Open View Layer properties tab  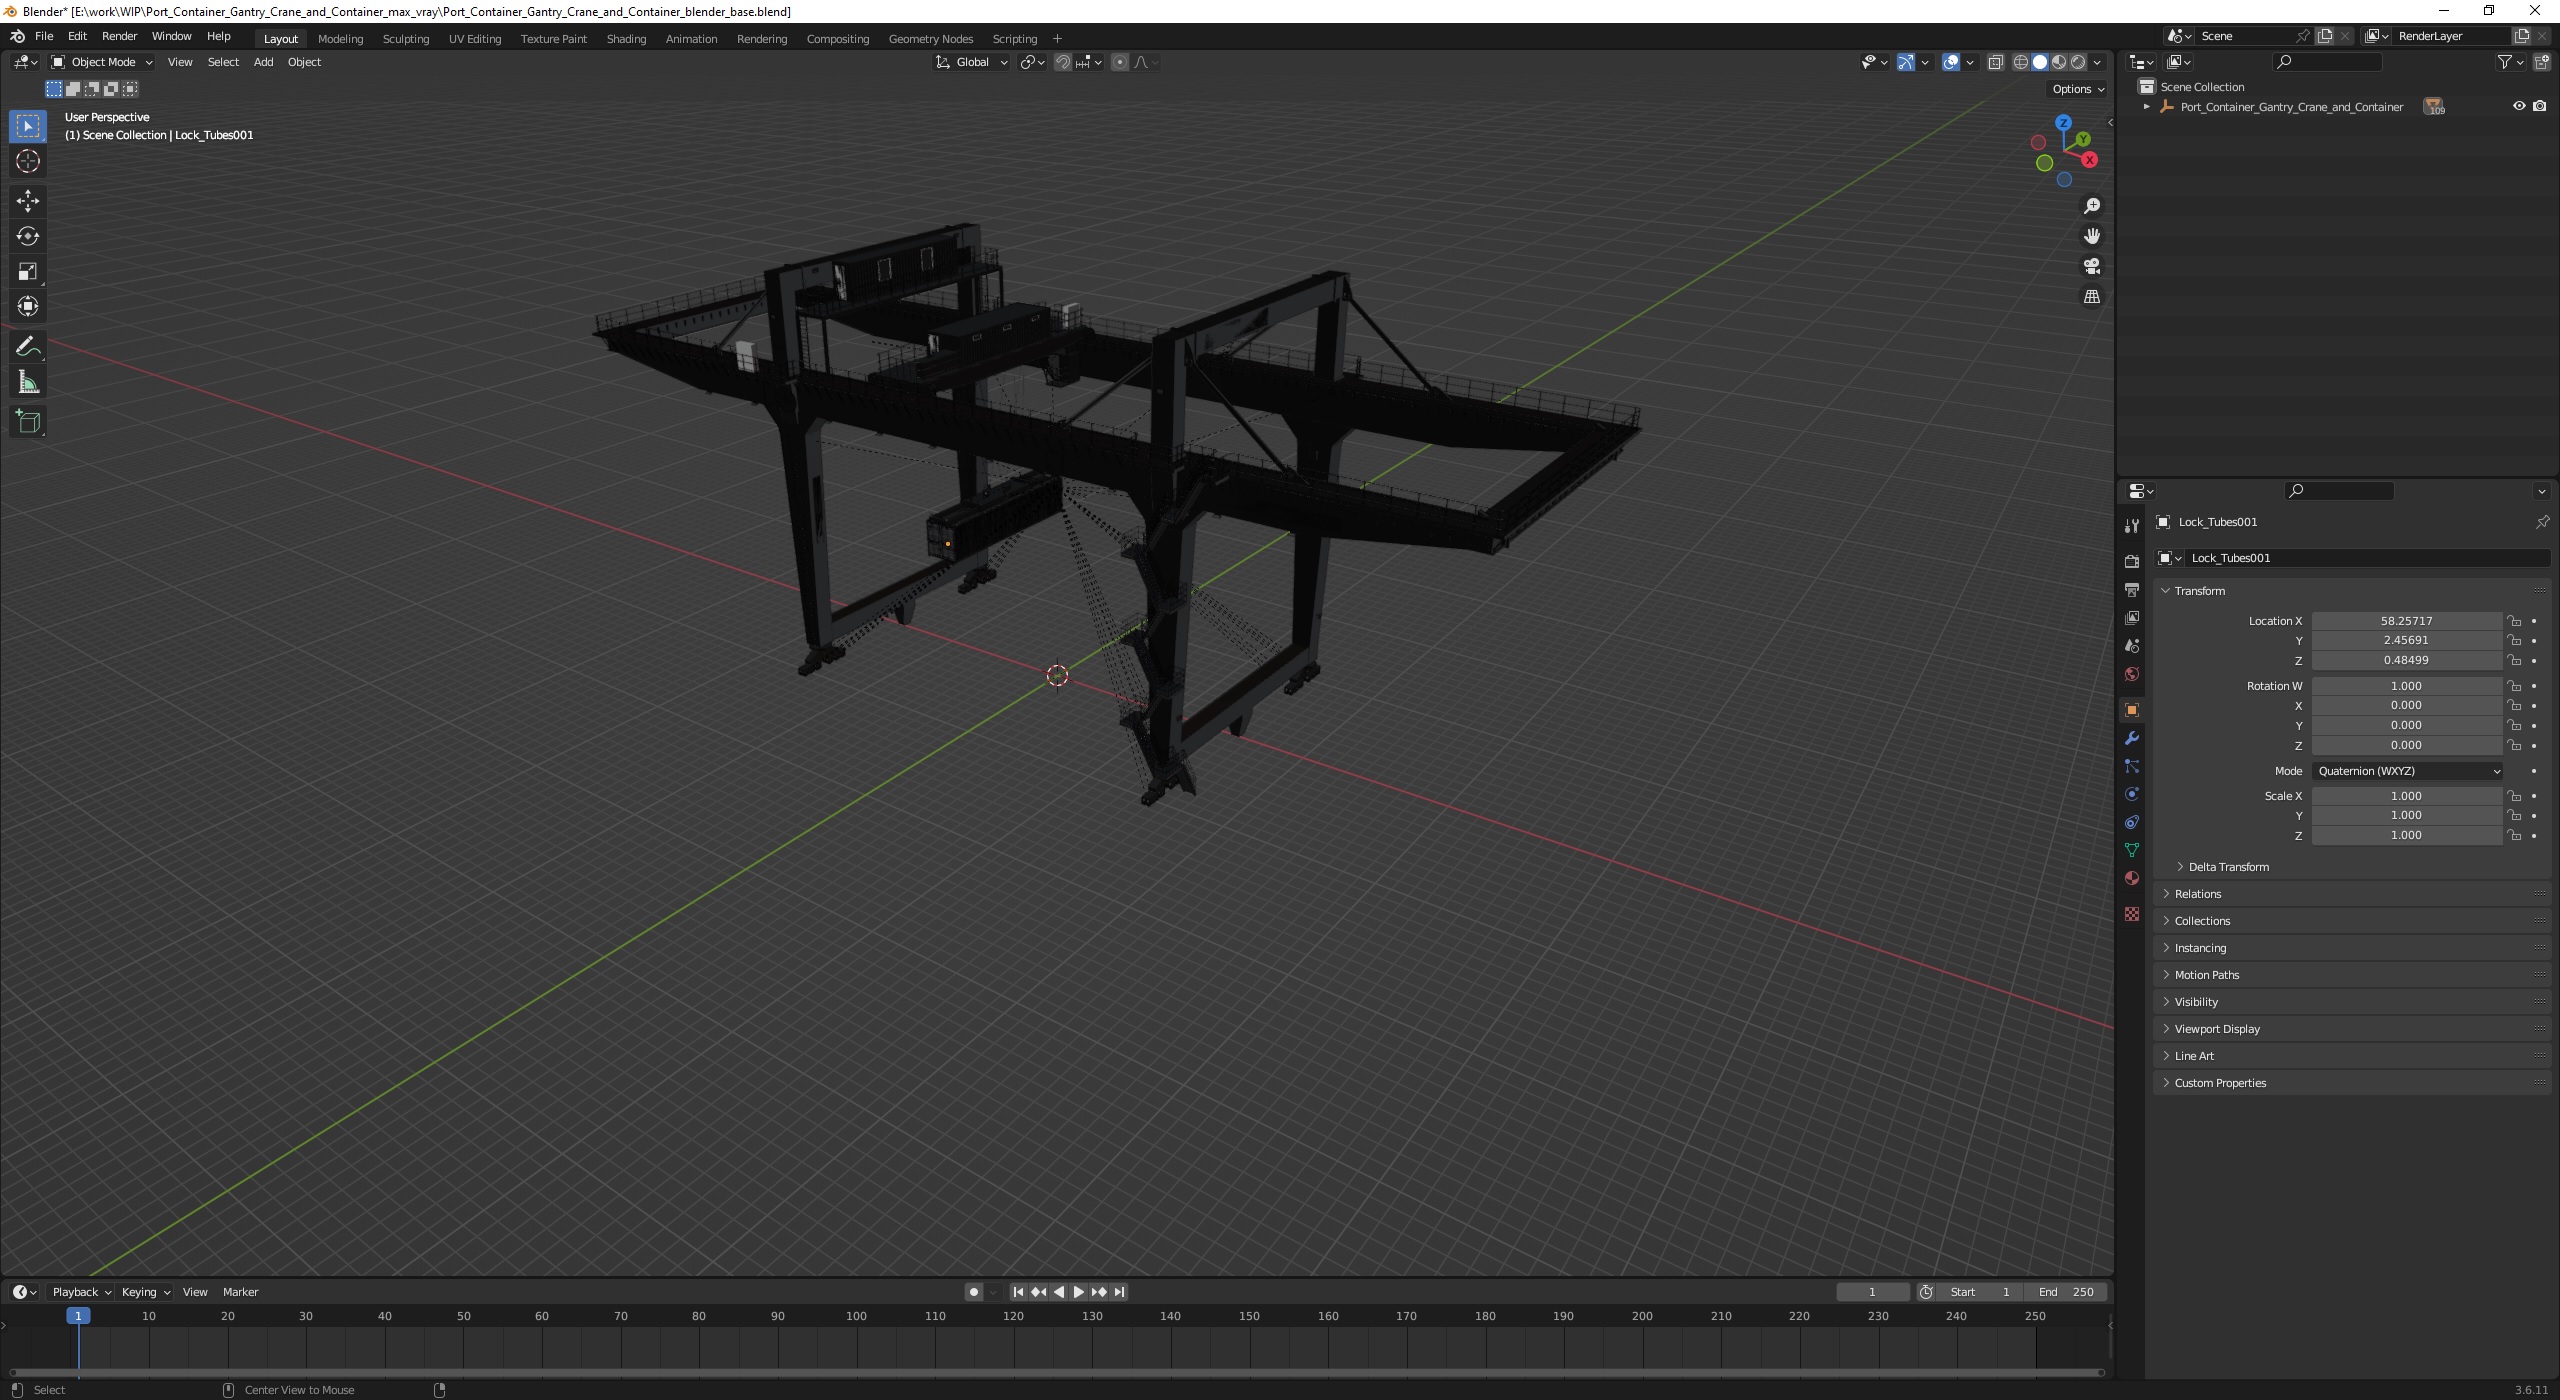(x=2132, y=618)
